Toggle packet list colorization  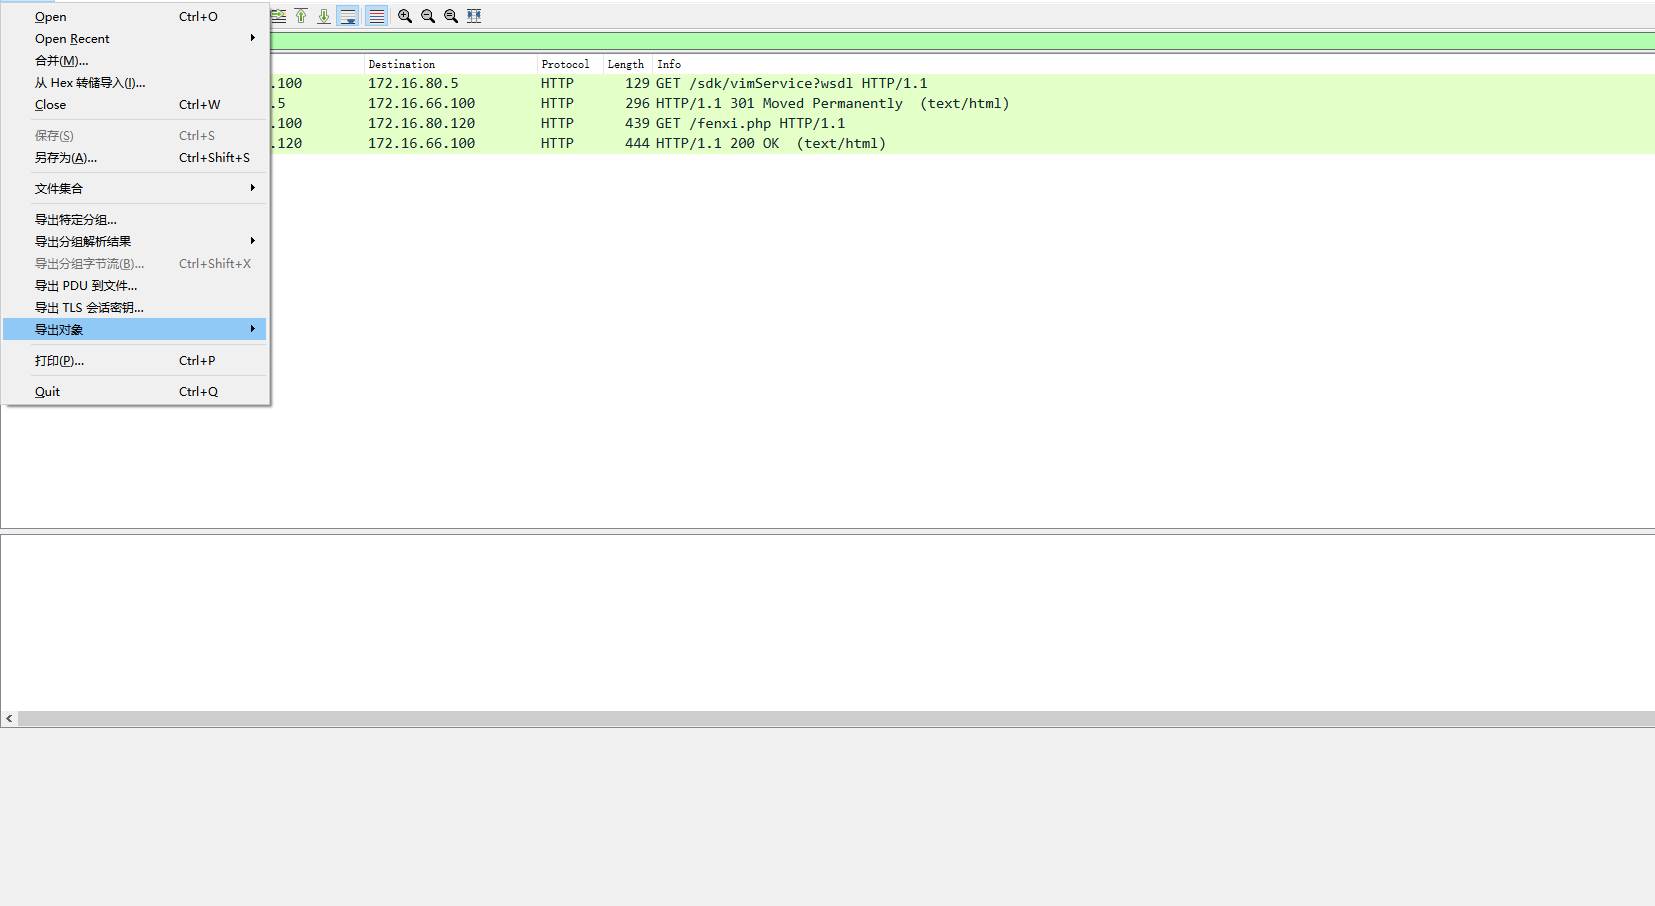click(376, 16)
